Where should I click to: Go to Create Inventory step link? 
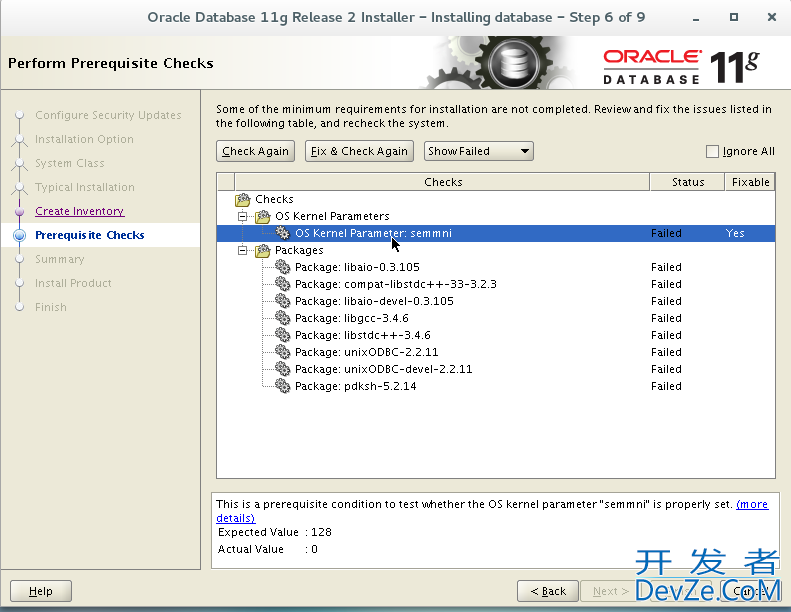(80, 211)
